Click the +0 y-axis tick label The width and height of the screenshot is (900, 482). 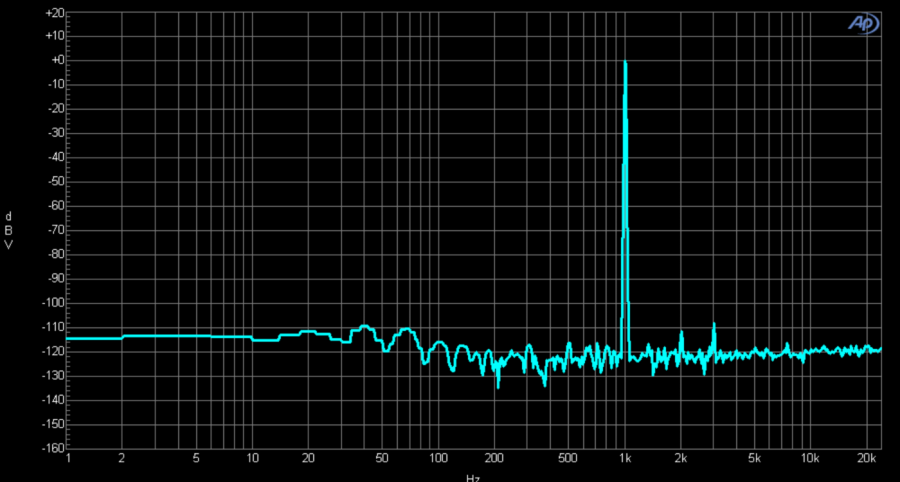point(57,61)
